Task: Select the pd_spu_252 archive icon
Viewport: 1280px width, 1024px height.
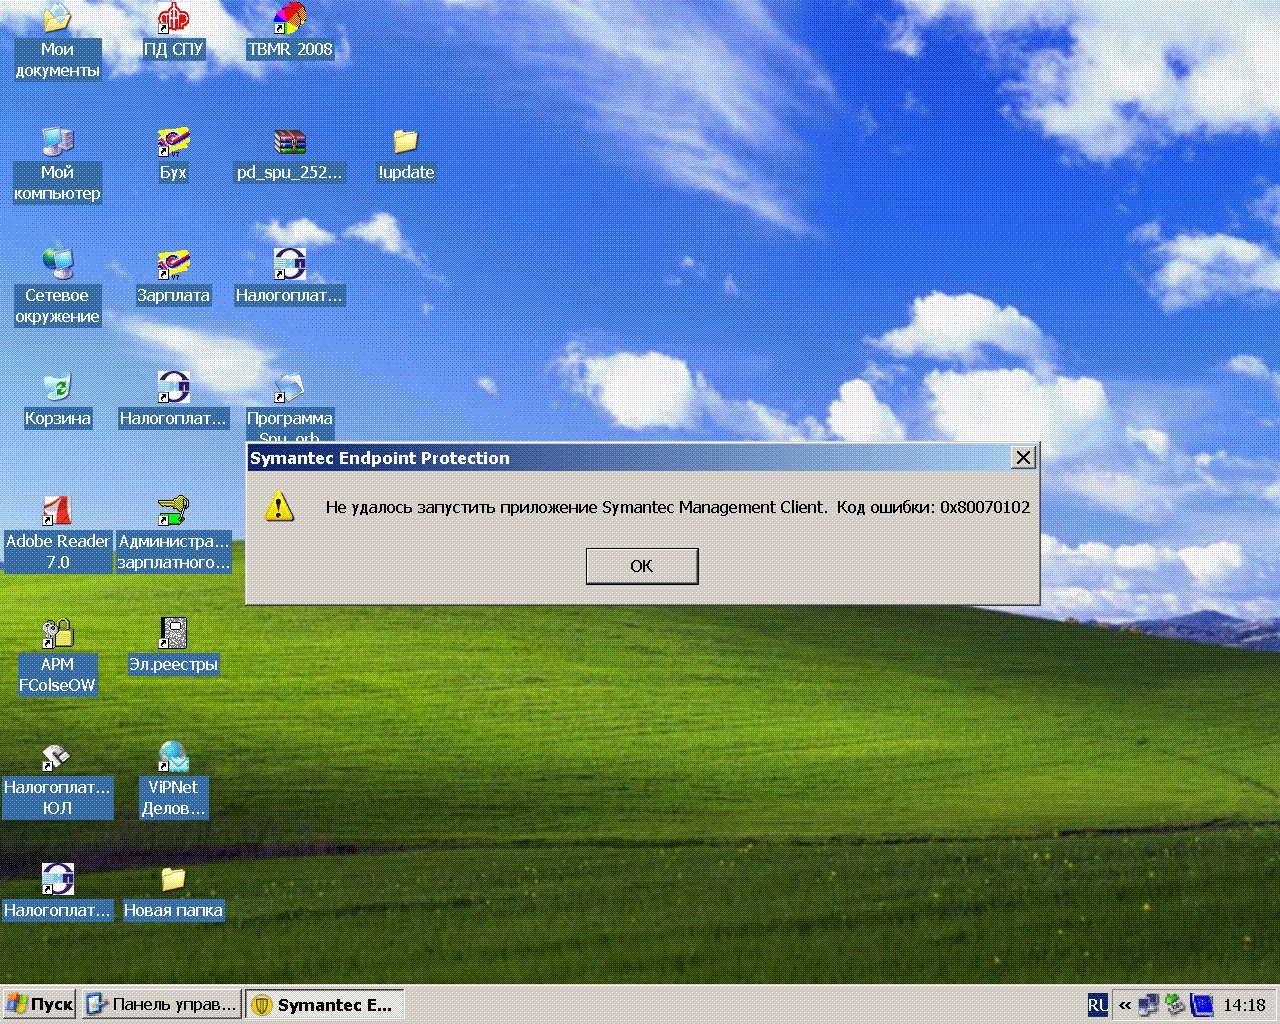Action: [x=290, y=155]
